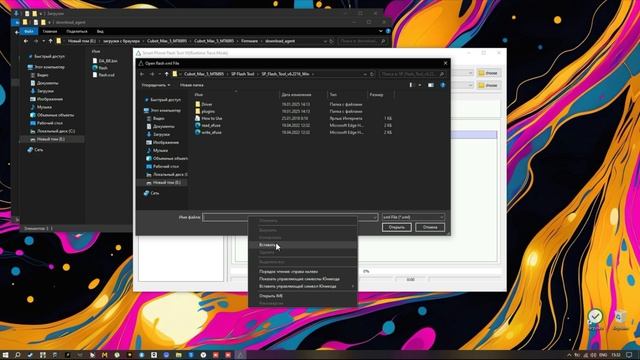Screen dimensions: 640x360
Task: Open the notification center in taskbar
Action: coord(629,355)
